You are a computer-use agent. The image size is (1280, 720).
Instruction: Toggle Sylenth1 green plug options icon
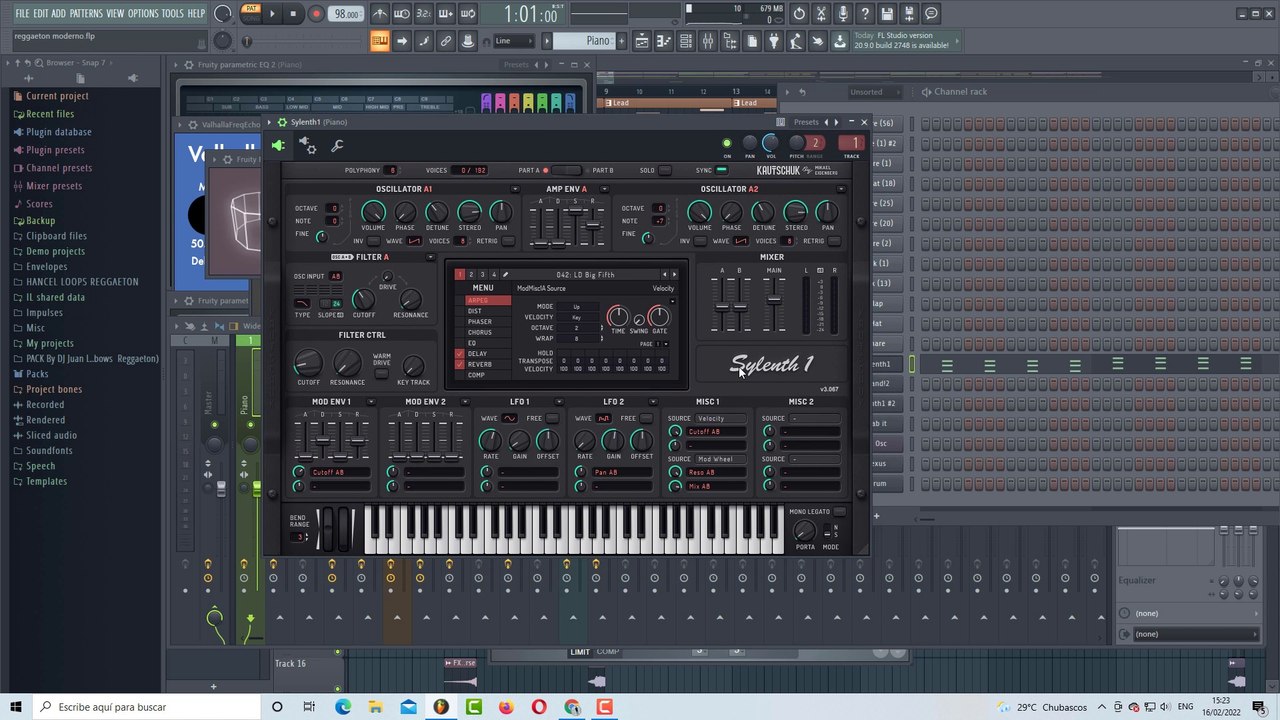tap(278, 146)
